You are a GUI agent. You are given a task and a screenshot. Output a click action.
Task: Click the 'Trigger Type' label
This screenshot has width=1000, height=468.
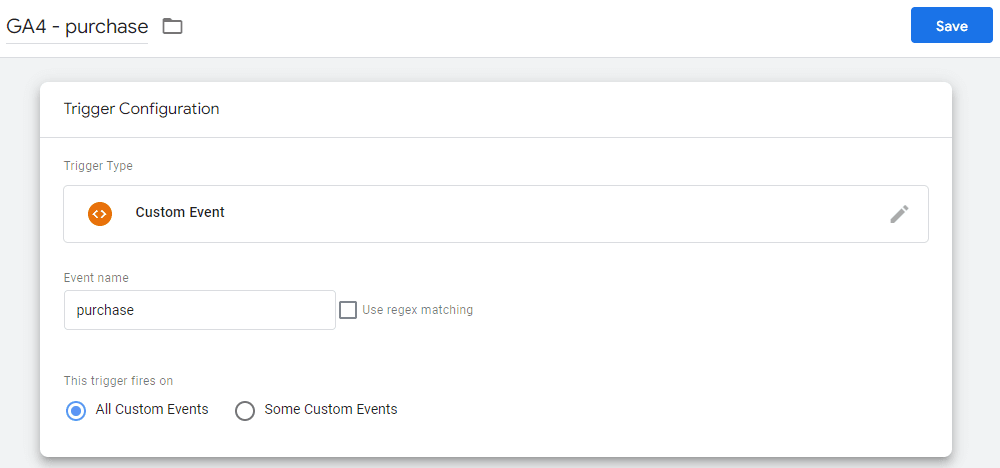click(98, 166)
